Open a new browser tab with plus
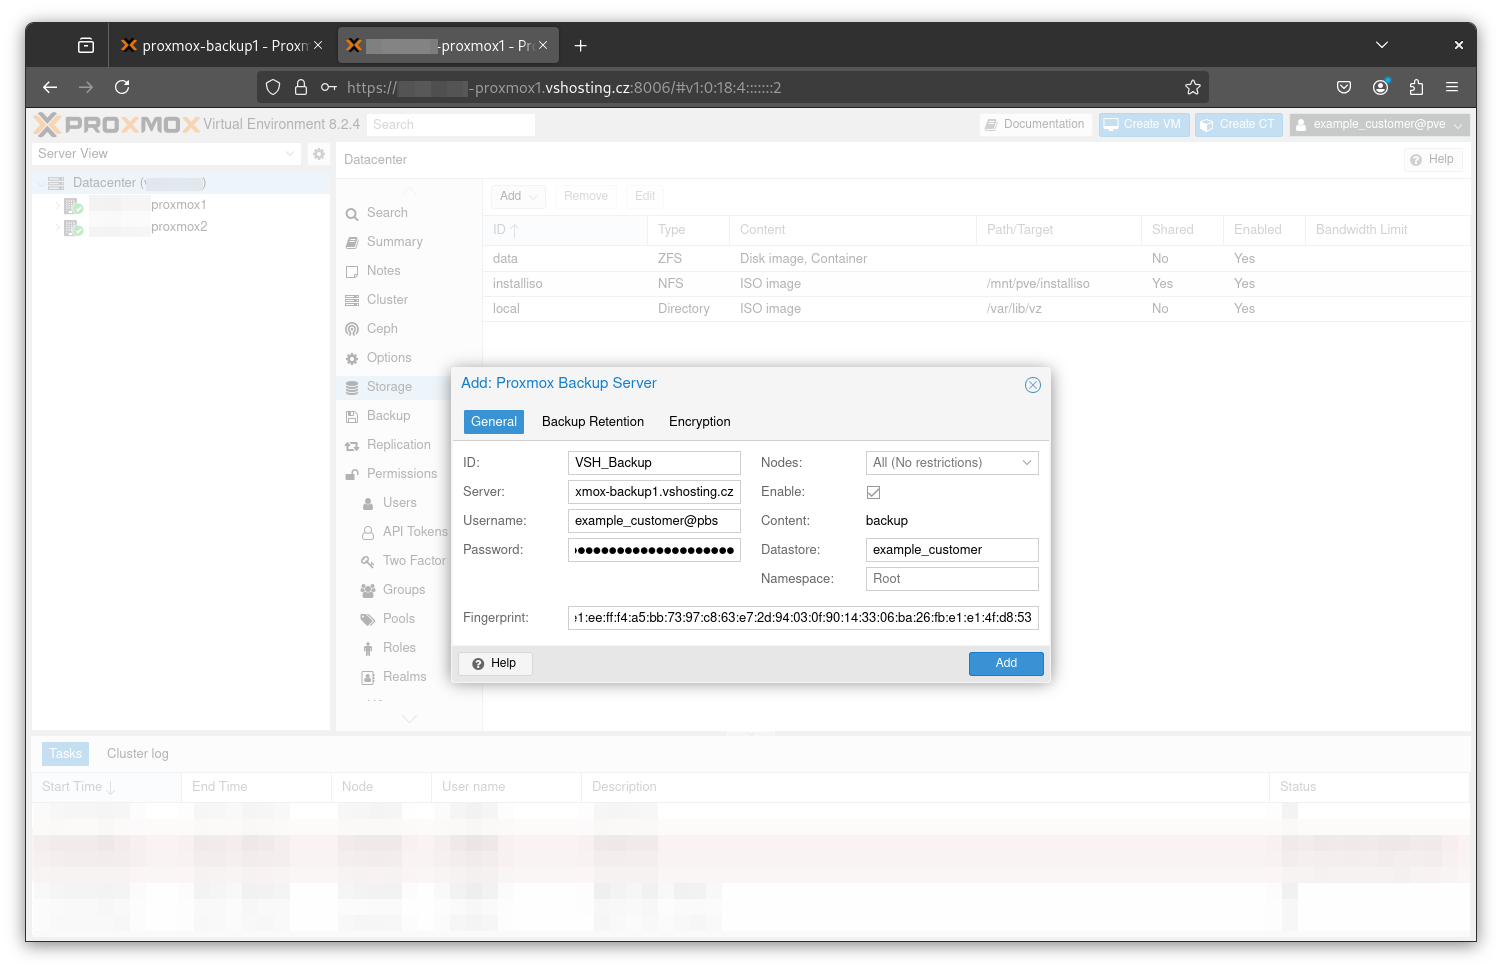Screen dimensions: 1502x970 click(x=580, y=45)
